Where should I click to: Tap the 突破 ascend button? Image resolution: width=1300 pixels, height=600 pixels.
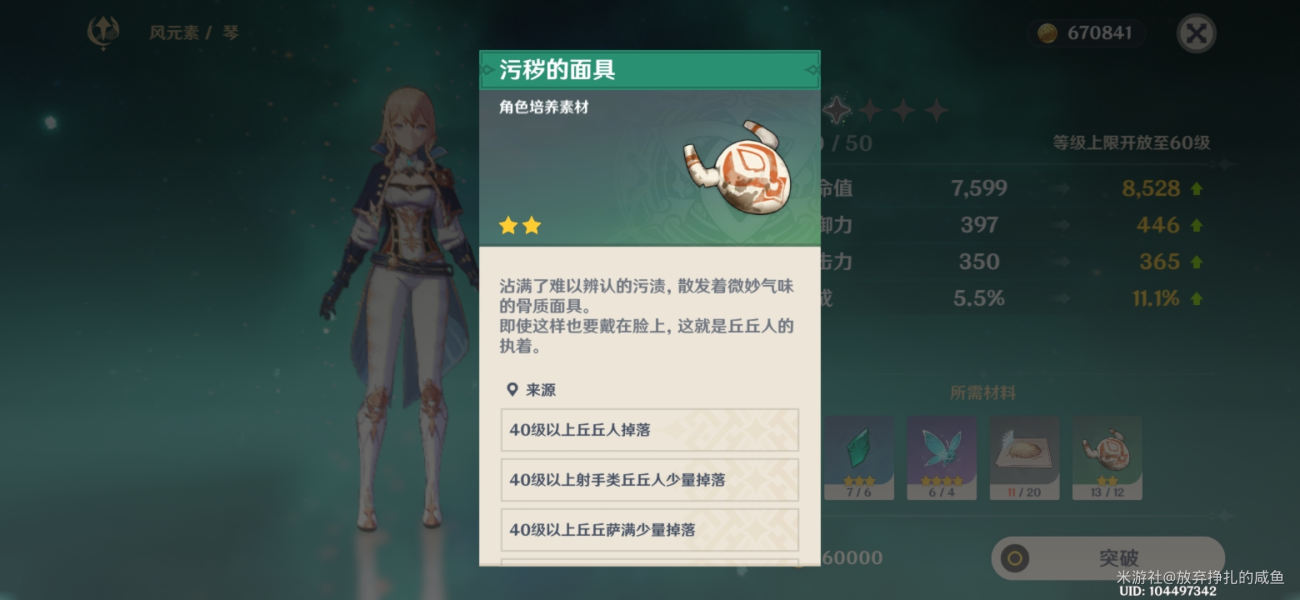(1108, 558)
